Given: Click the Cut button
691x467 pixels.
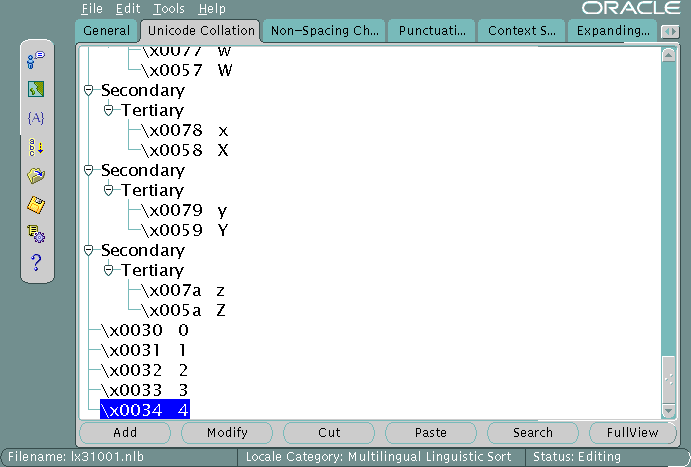Looking at the screenshot, I should click(x=329, y=433).
